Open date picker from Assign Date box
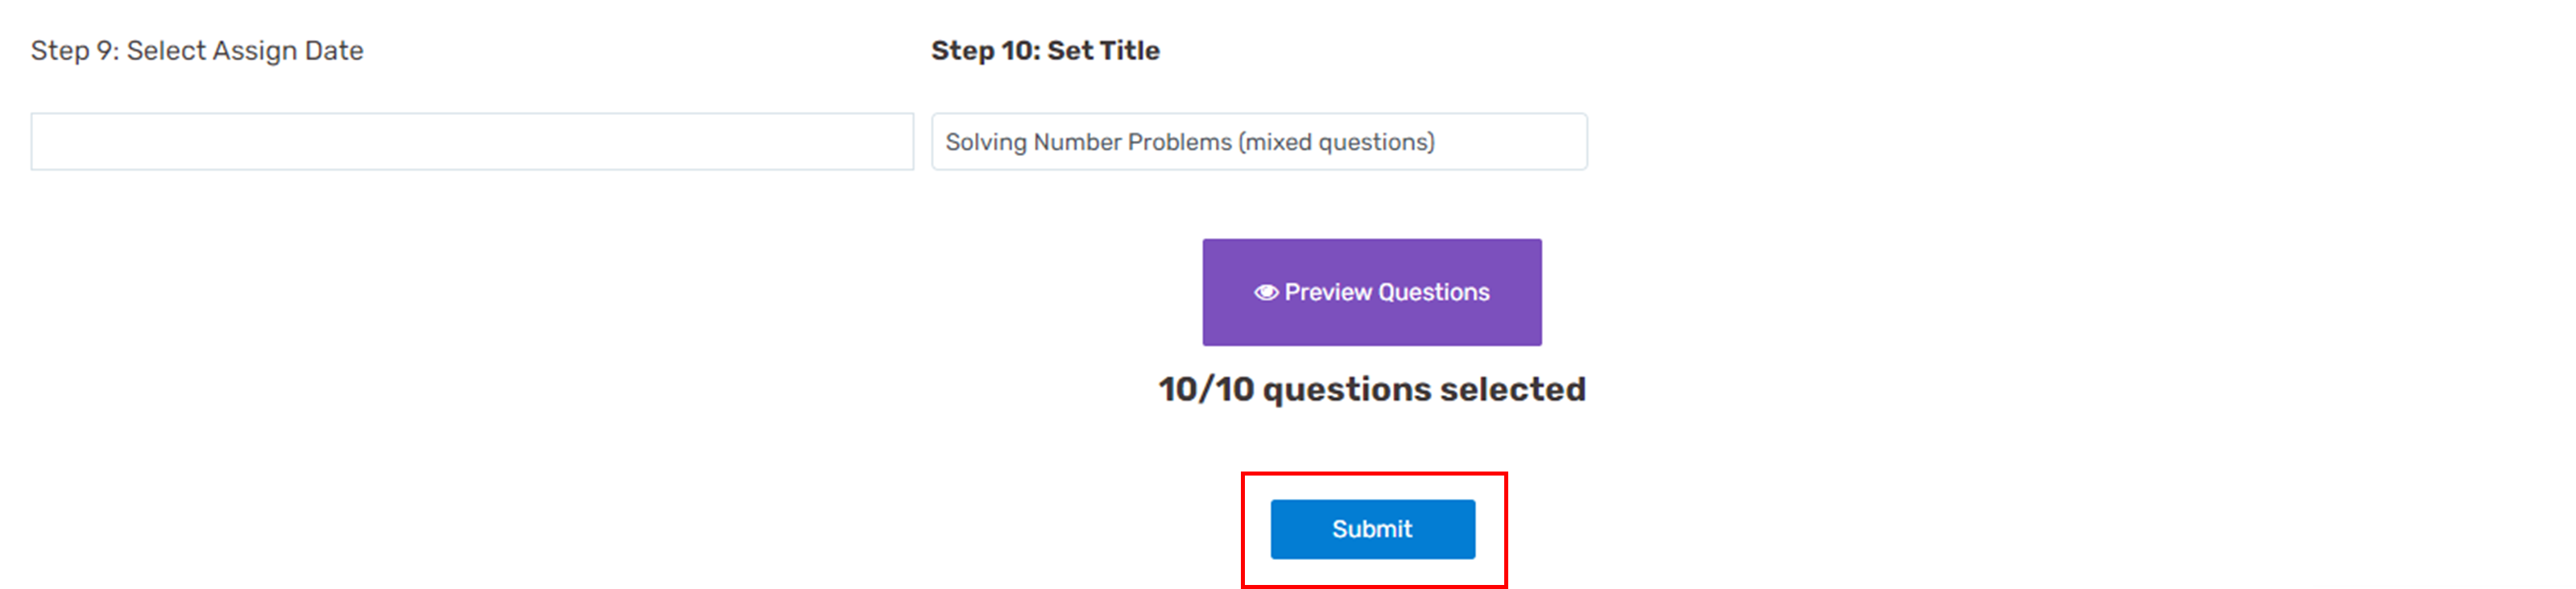The image size is (2576, 589). click(x=472, y=141)
